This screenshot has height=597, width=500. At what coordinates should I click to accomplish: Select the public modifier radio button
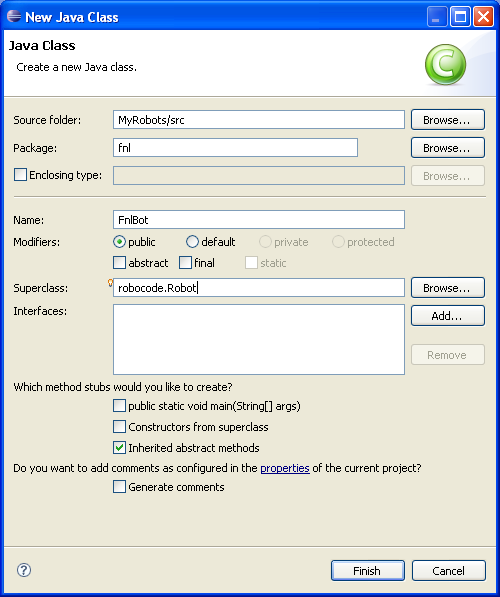point(119,242)
